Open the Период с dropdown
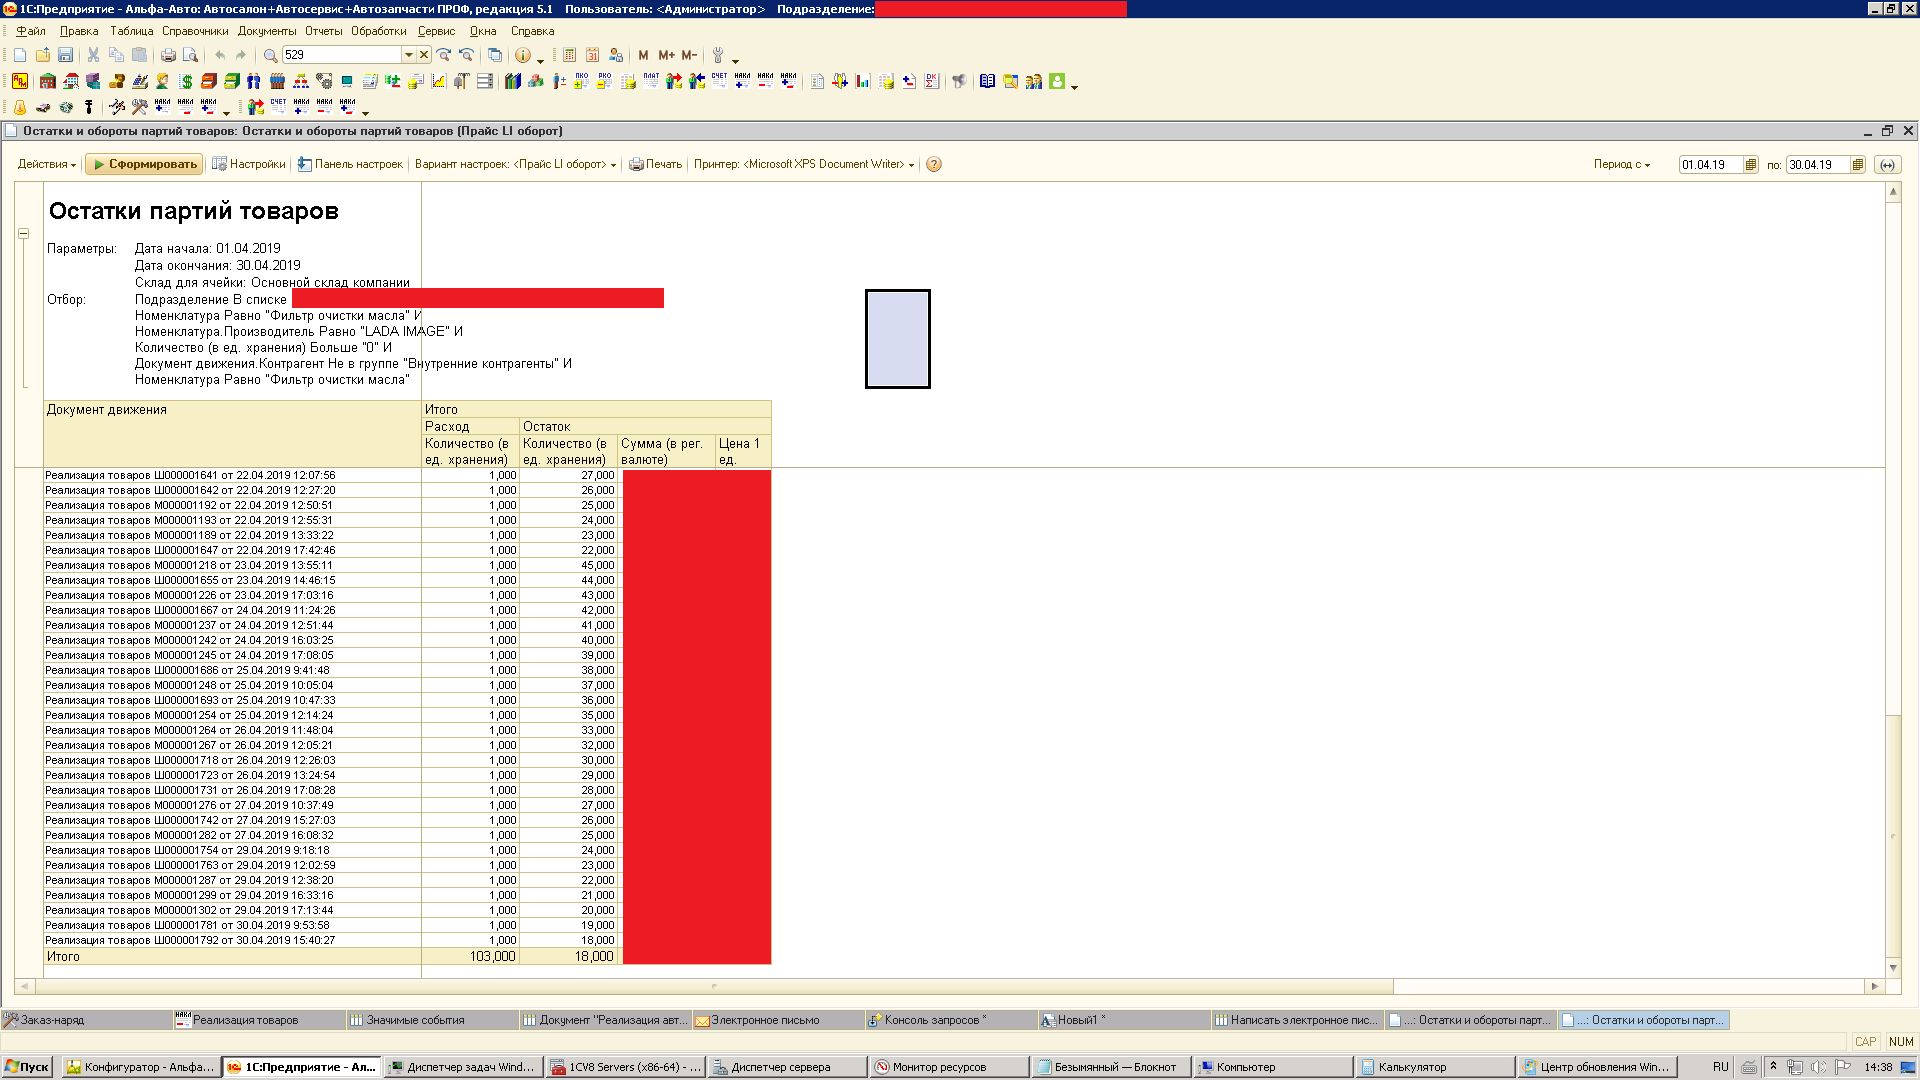This screenshot has width=1920, height=1080. coord(1622,164)
